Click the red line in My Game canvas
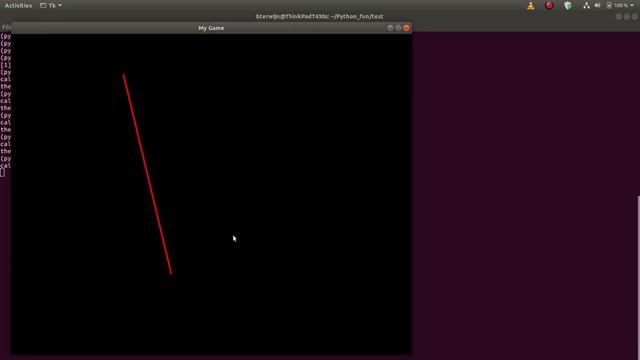Viewport: 640px width, 360px height. pos(147,174)
